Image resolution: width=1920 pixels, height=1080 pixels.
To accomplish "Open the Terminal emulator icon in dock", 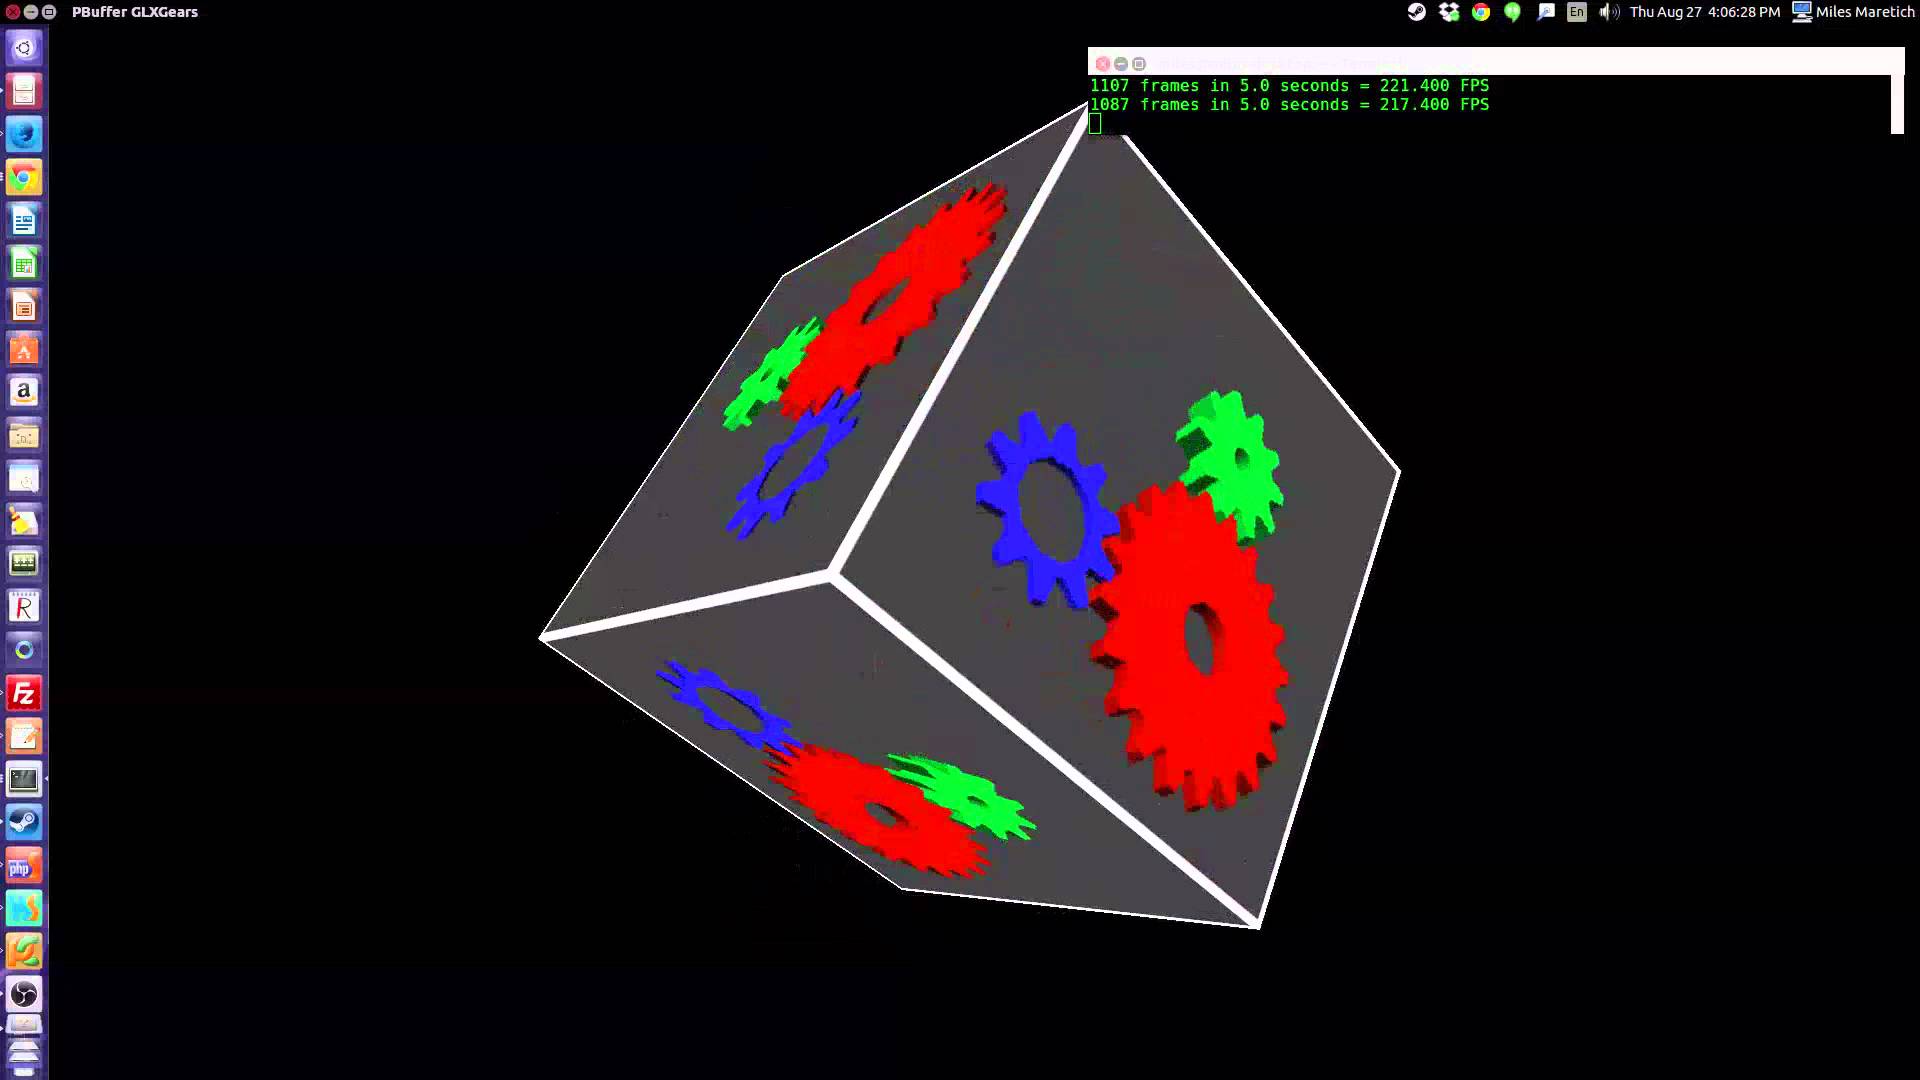I will (x=24, y=781).
